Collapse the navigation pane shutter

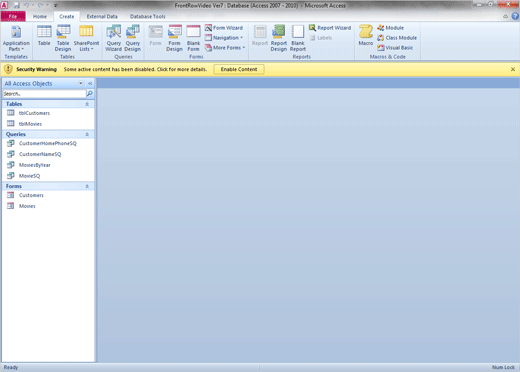click(90, 83)
